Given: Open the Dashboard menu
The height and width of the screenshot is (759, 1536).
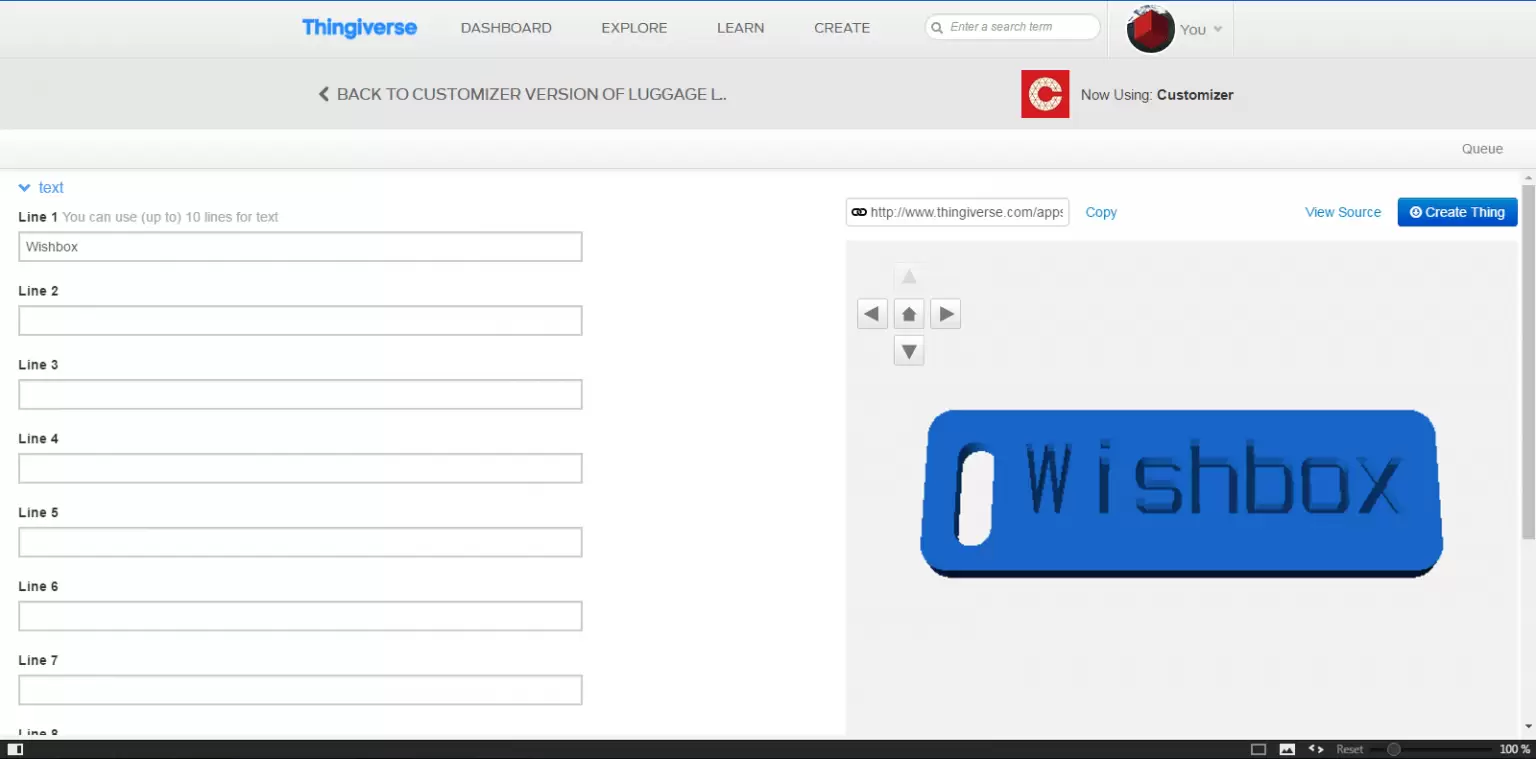Looking at the screenshot, I should pyautogui.click(x=506, y=28).
